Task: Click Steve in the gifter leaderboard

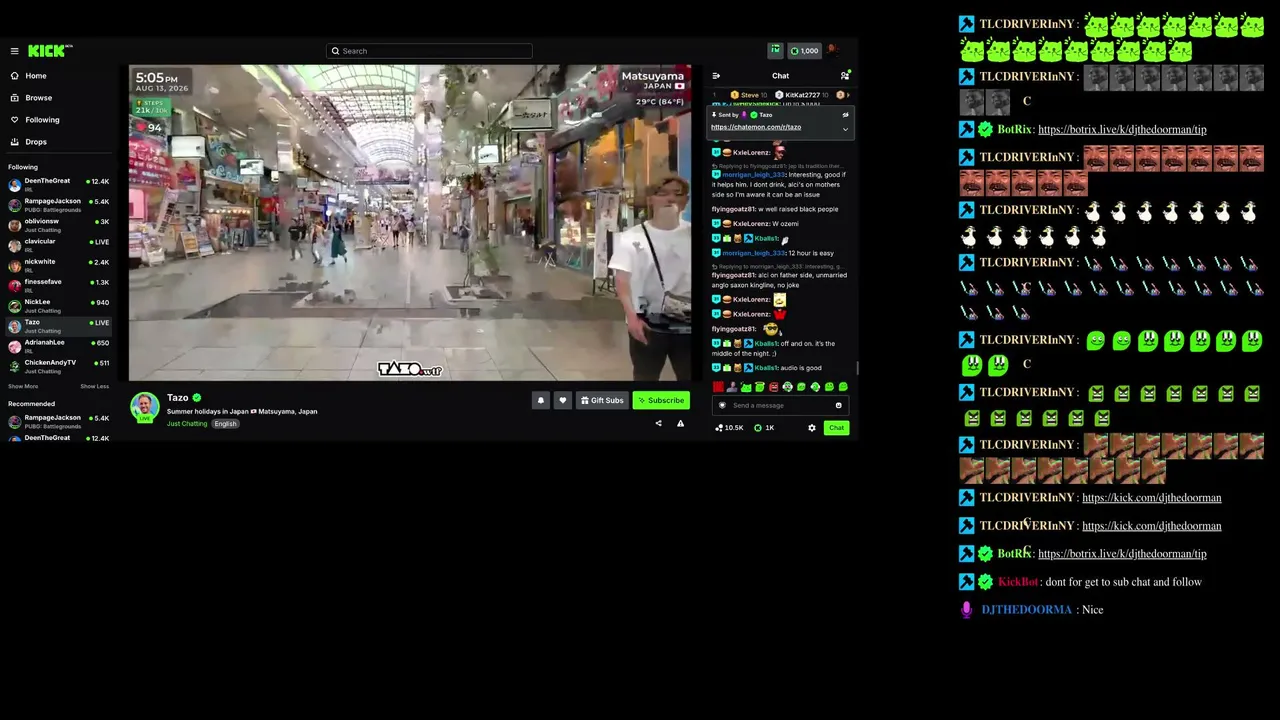Action: (x=749, y=95)
